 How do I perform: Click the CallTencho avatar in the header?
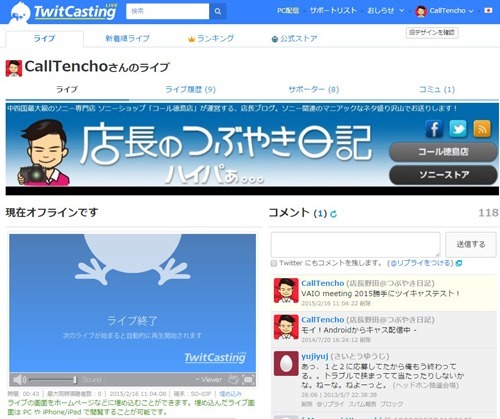[421, 11]
